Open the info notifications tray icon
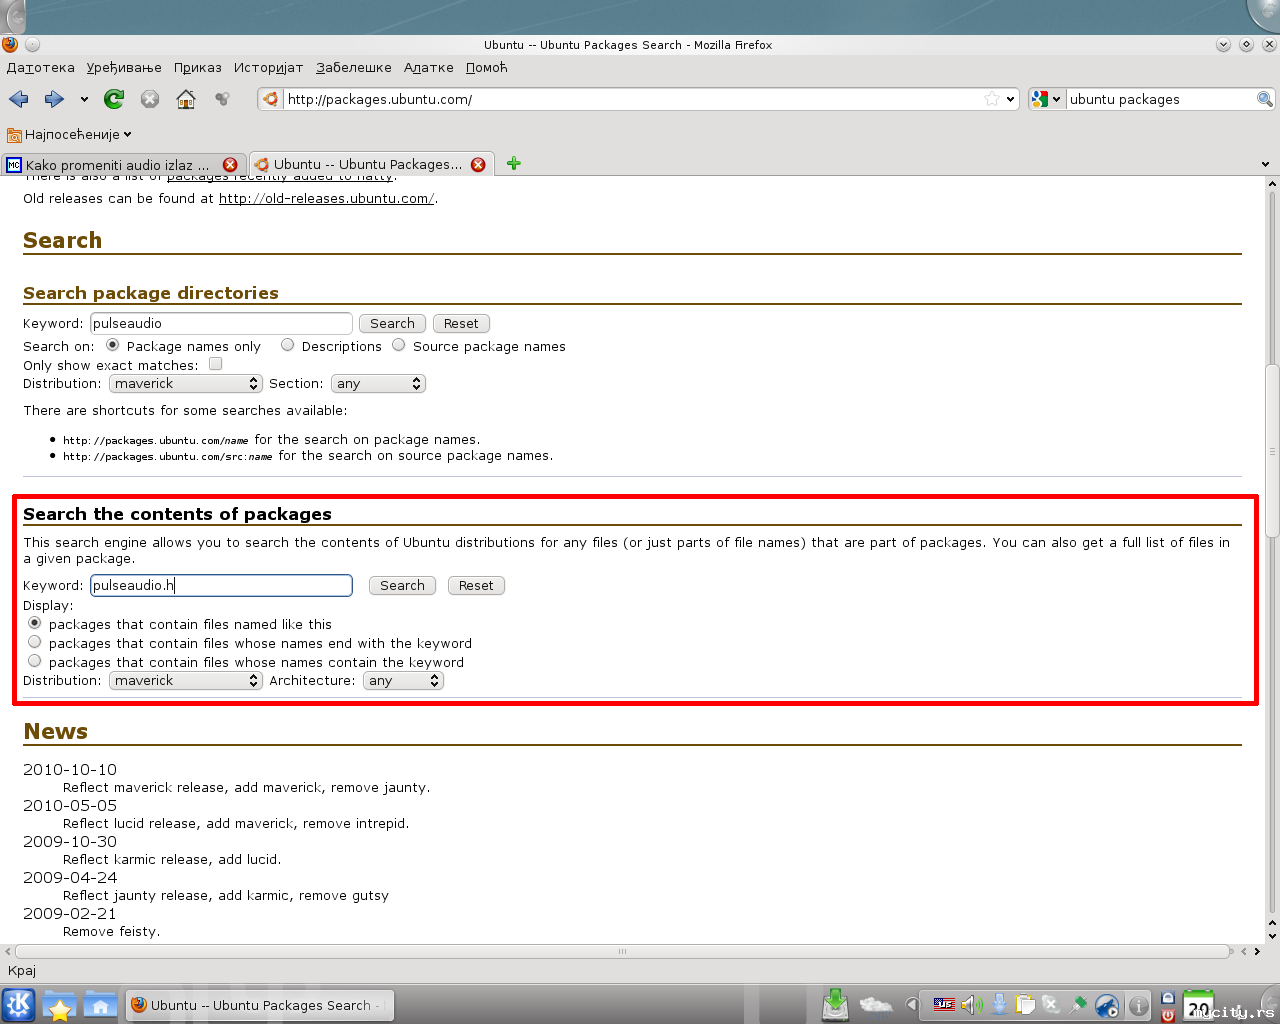The image size is (1280, 1024). [x=1138, y=1005]
